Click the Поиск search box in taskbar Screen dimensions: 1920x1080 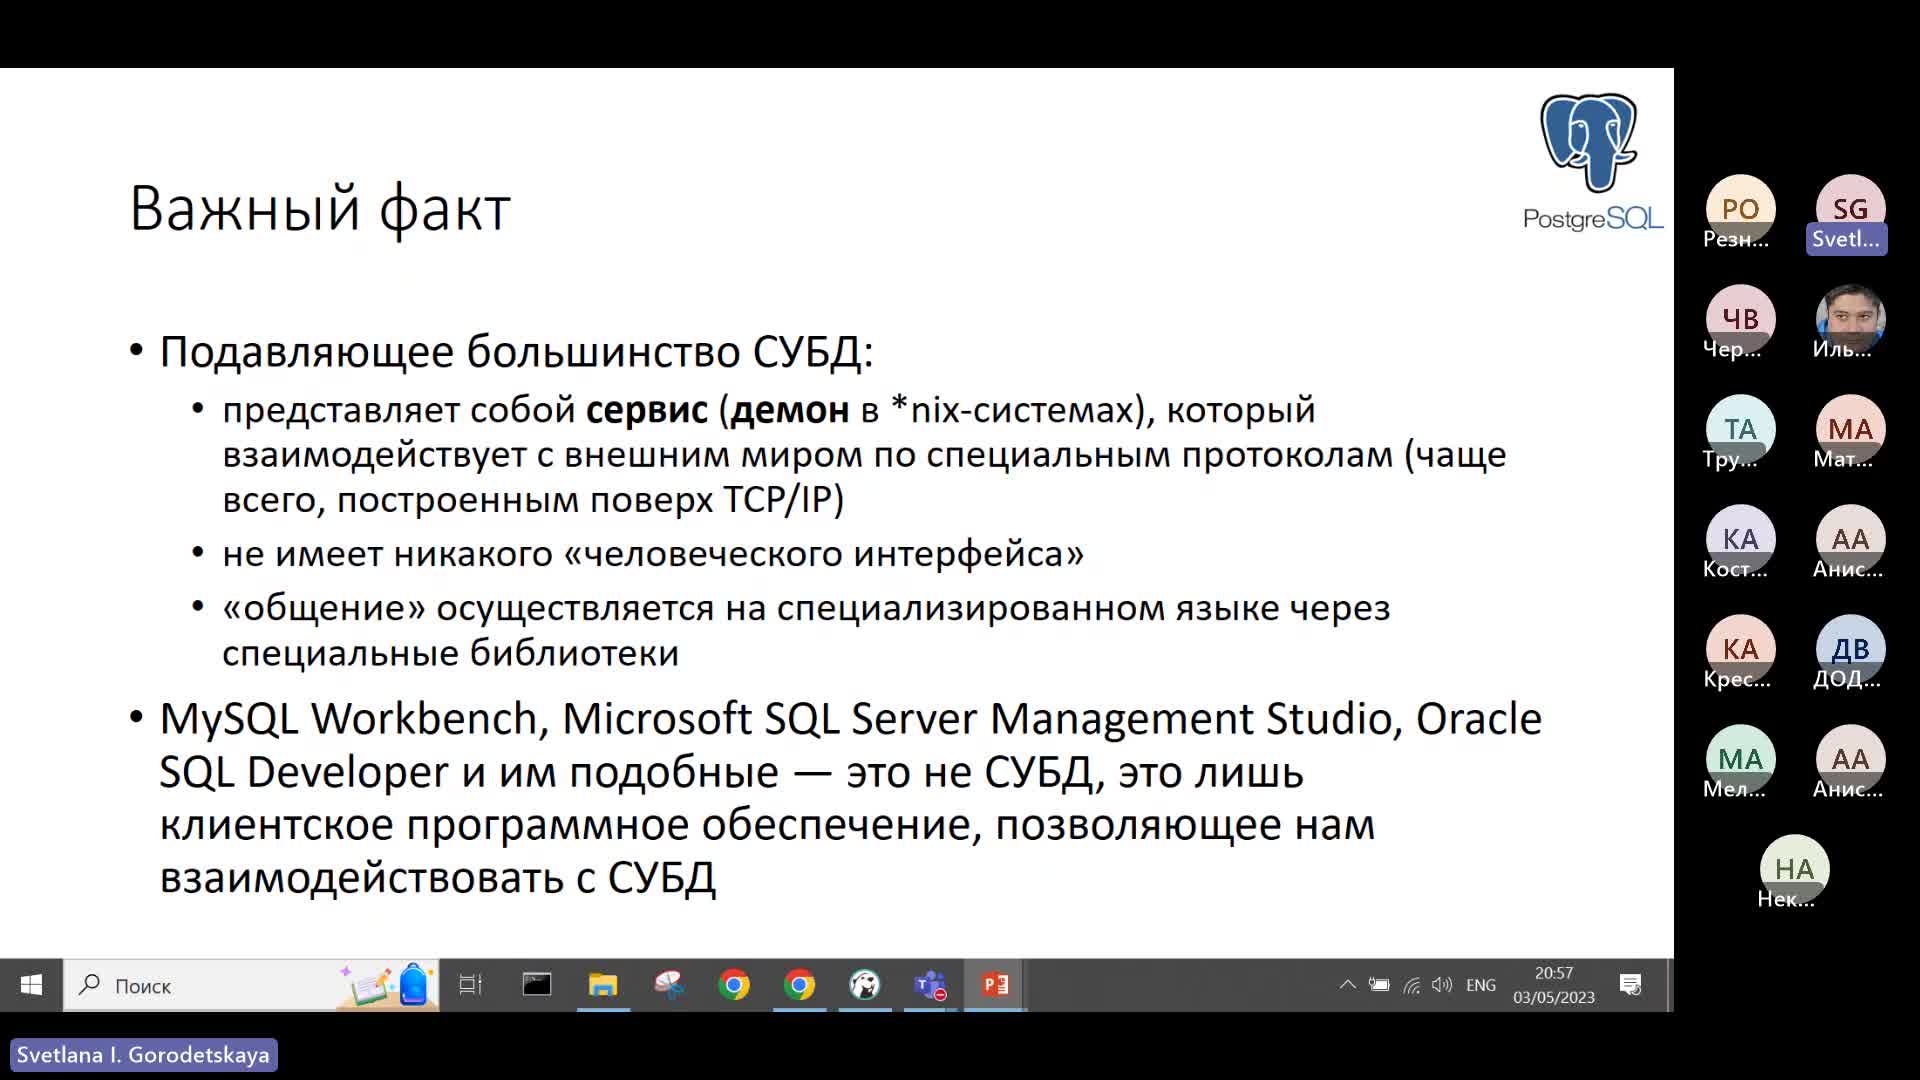click(x=251, y=985)
